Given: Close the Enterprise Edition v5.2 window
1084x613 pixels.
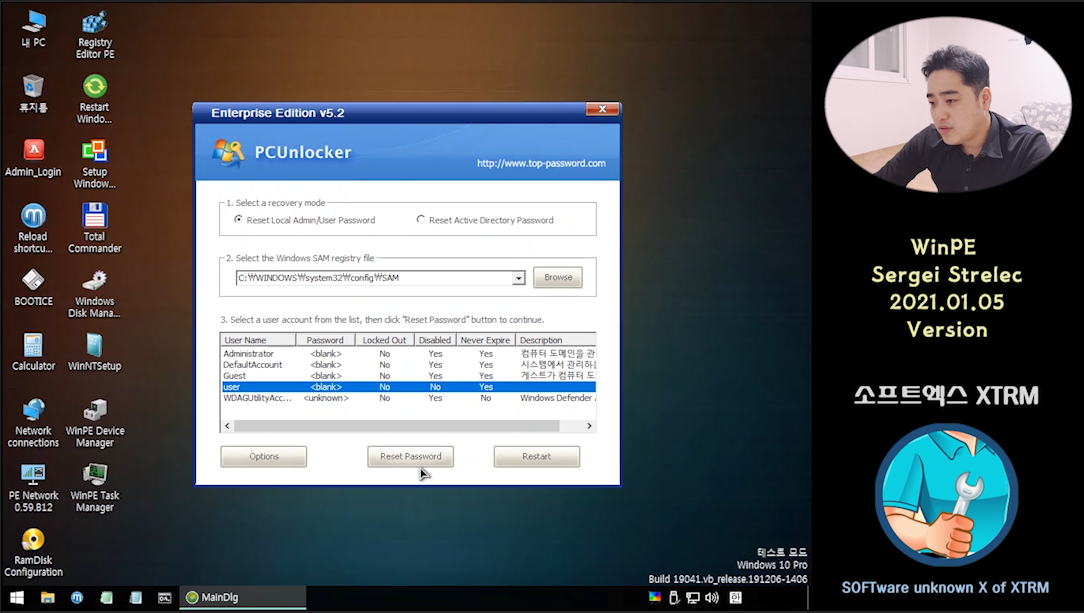Looking at the screenshot, I should point(602,109).
